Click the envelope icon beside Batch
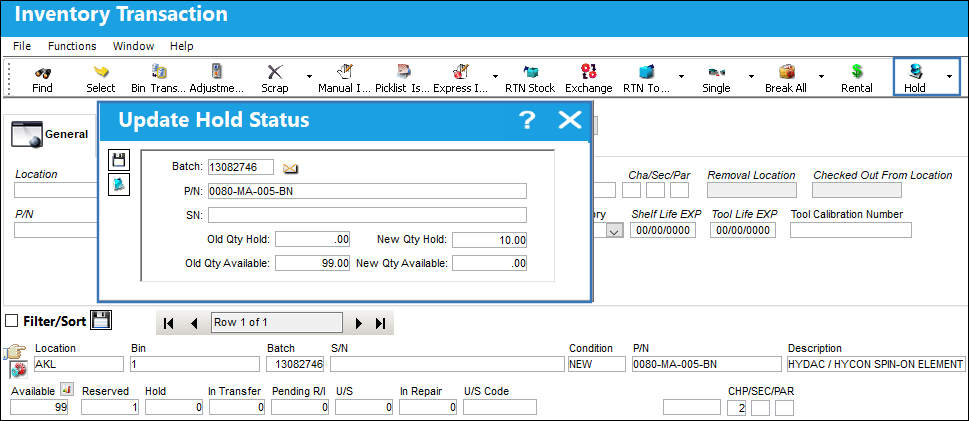The height and width of the screenshot is (421, 969). point(290,168)
